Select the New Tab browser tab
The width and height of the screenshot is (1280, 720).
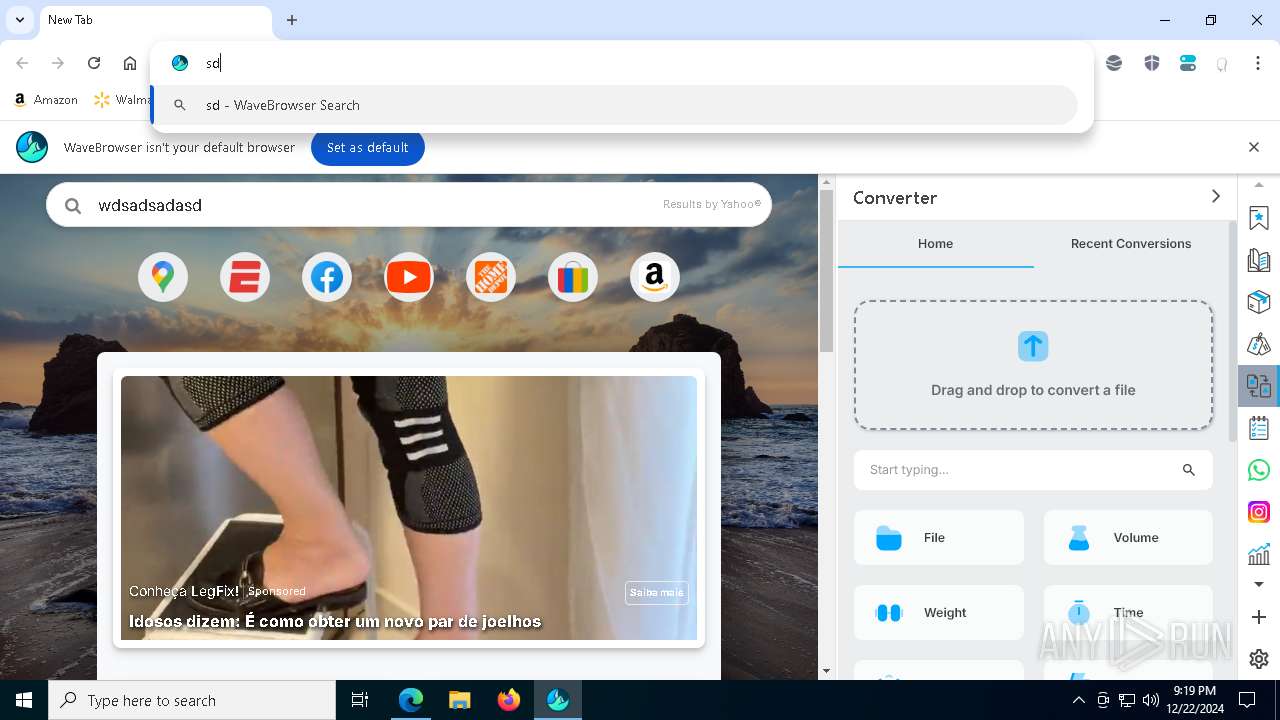coord(155,20)
